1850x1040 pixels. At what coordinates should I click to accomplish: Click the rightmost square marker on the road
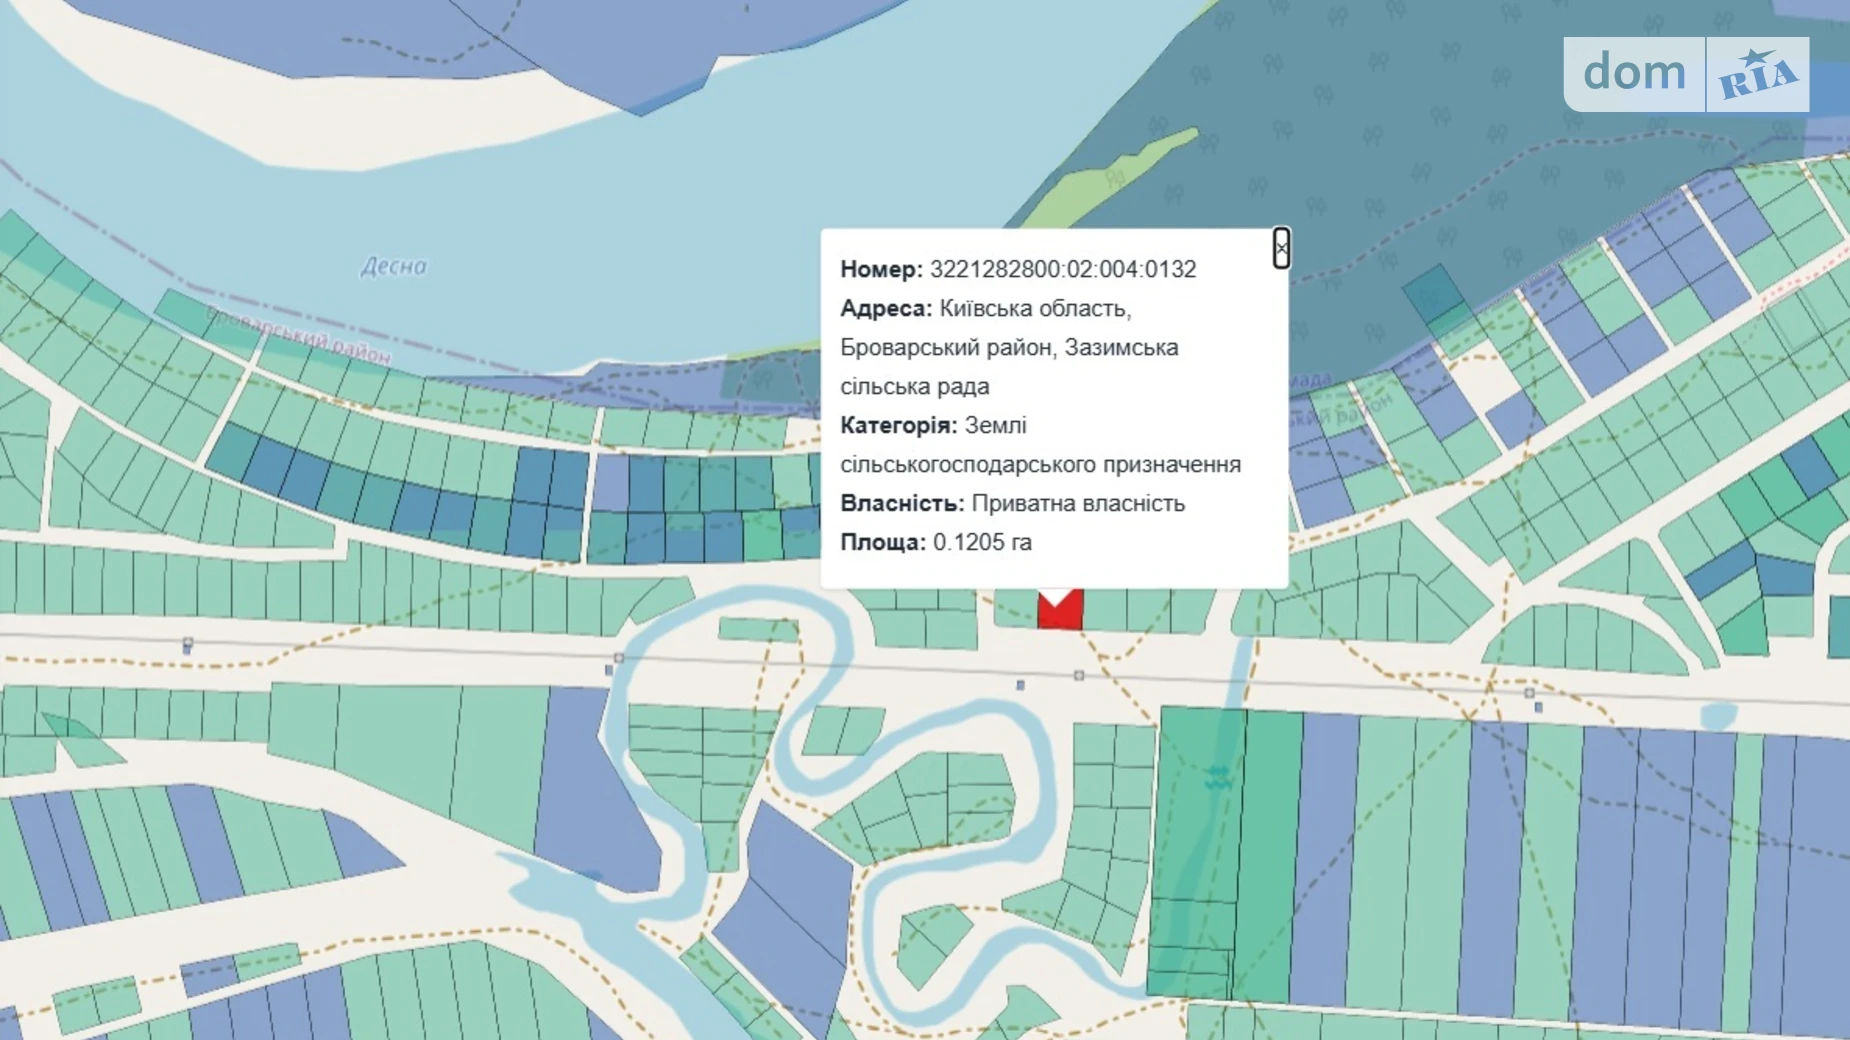coord(1529,693)
